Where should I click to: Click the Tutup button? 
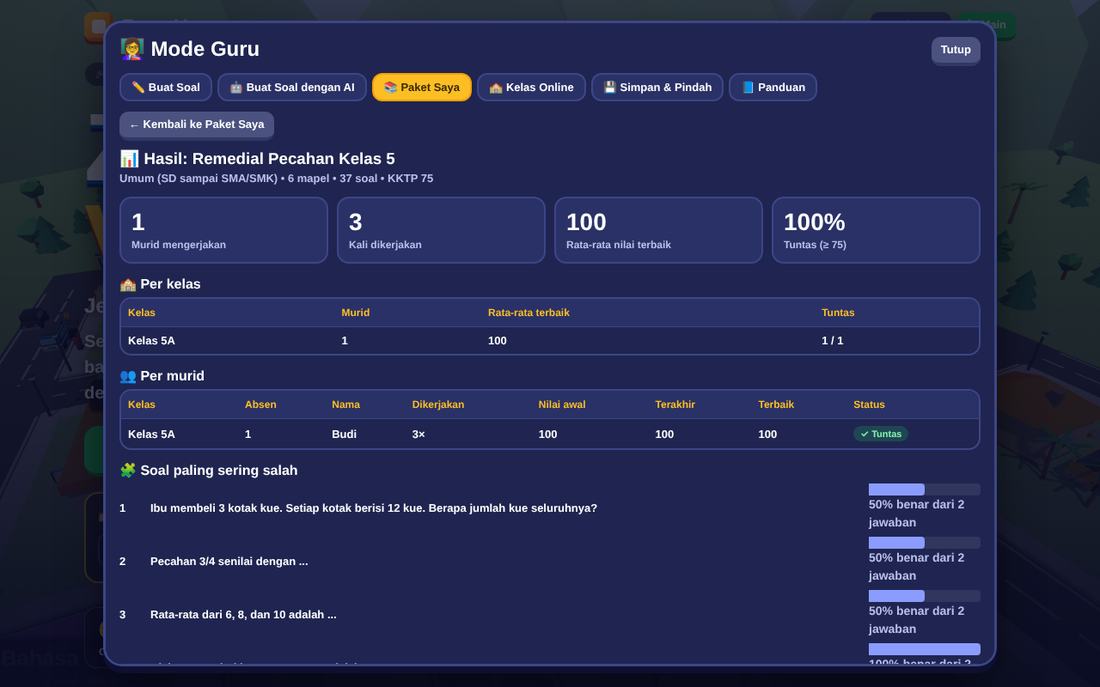click(955, 50)
